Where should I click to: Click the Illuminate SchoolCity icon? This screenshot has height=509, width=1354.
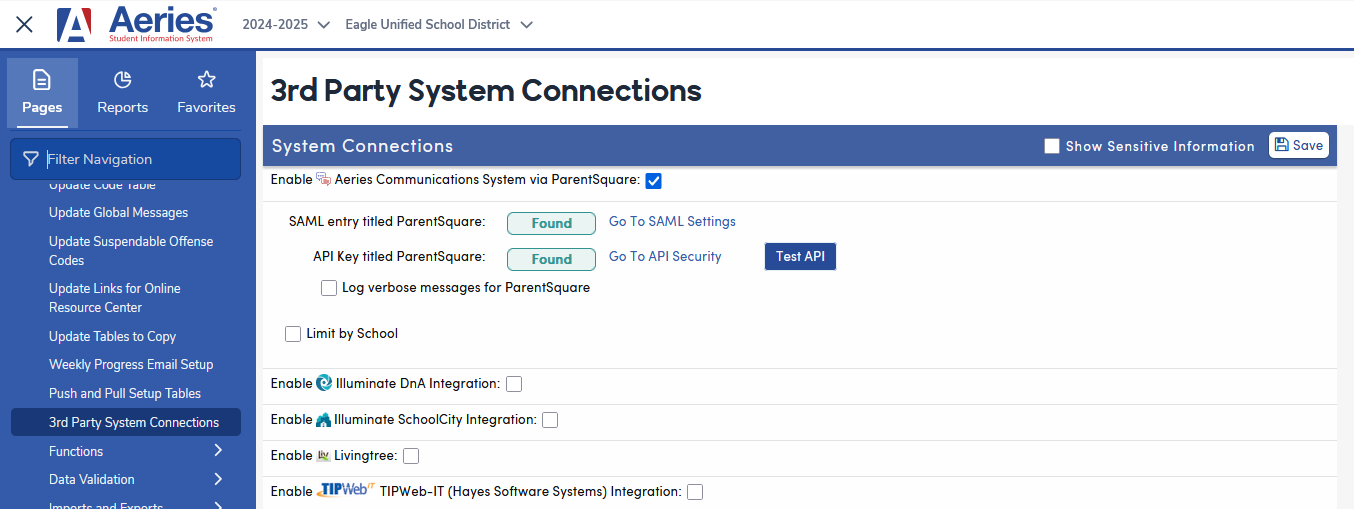click(324, 419)
